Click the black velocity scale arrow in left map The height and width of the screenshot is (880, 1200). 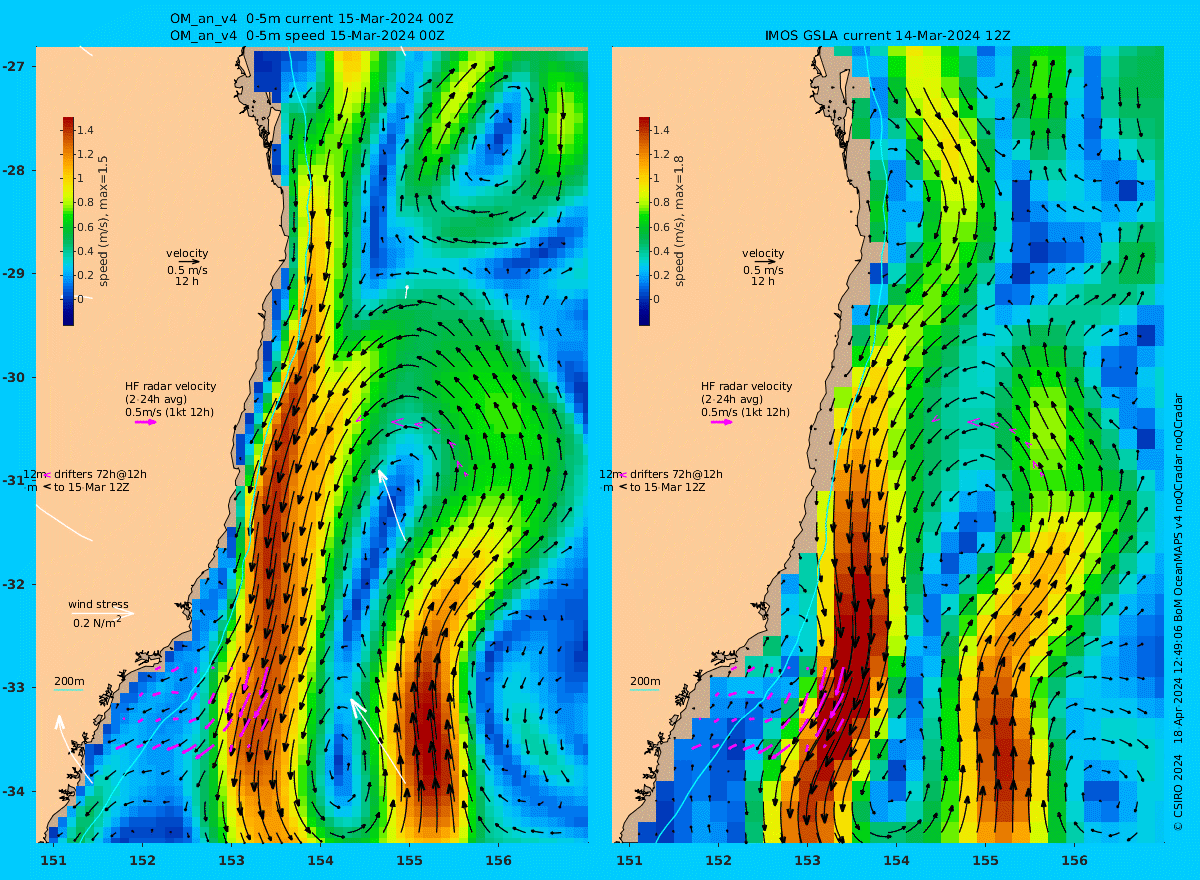pyautogui.click(x=189, y=262)
